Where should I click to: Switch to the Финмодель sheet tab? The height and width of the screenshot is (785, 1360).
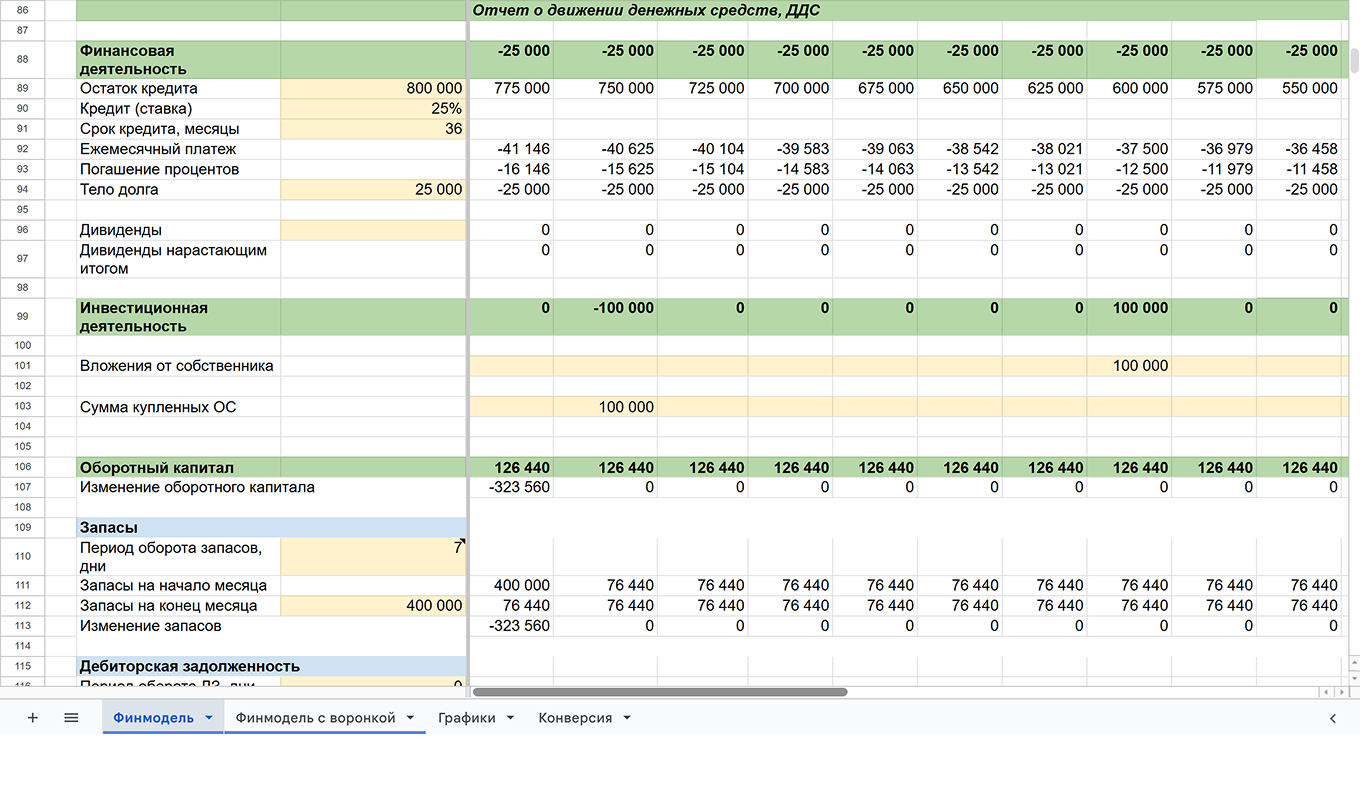tap(153, 718)
